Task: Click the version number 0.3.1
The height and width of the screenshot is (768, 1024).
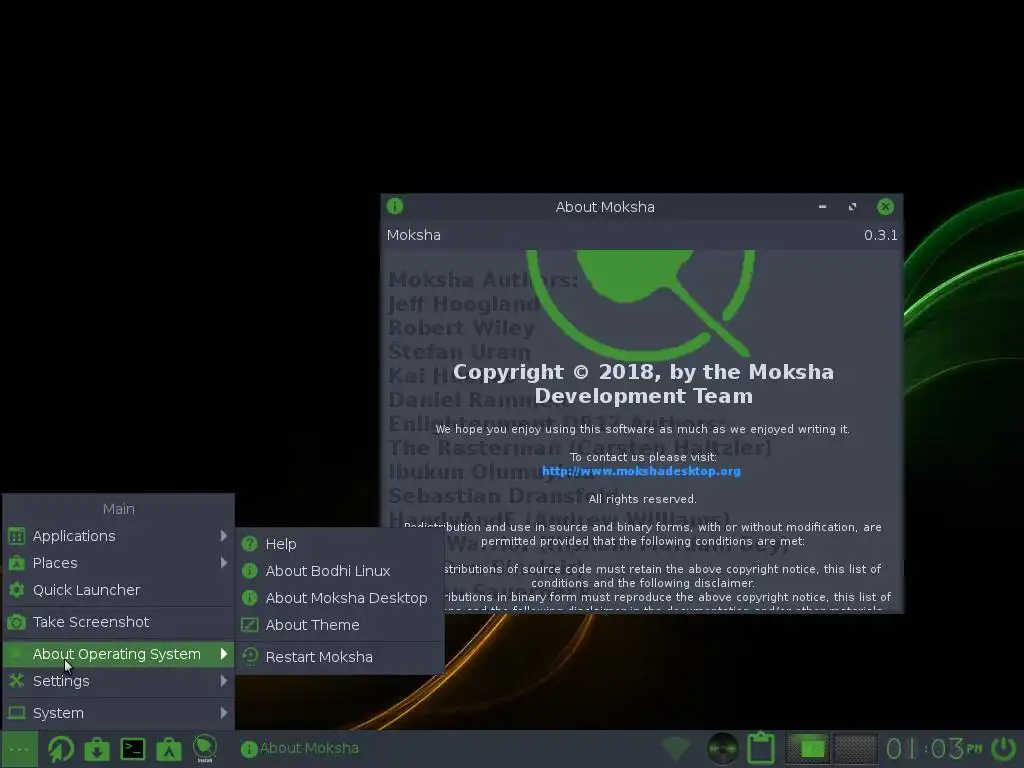Action: pyautogui.click(x=880, y=235)
